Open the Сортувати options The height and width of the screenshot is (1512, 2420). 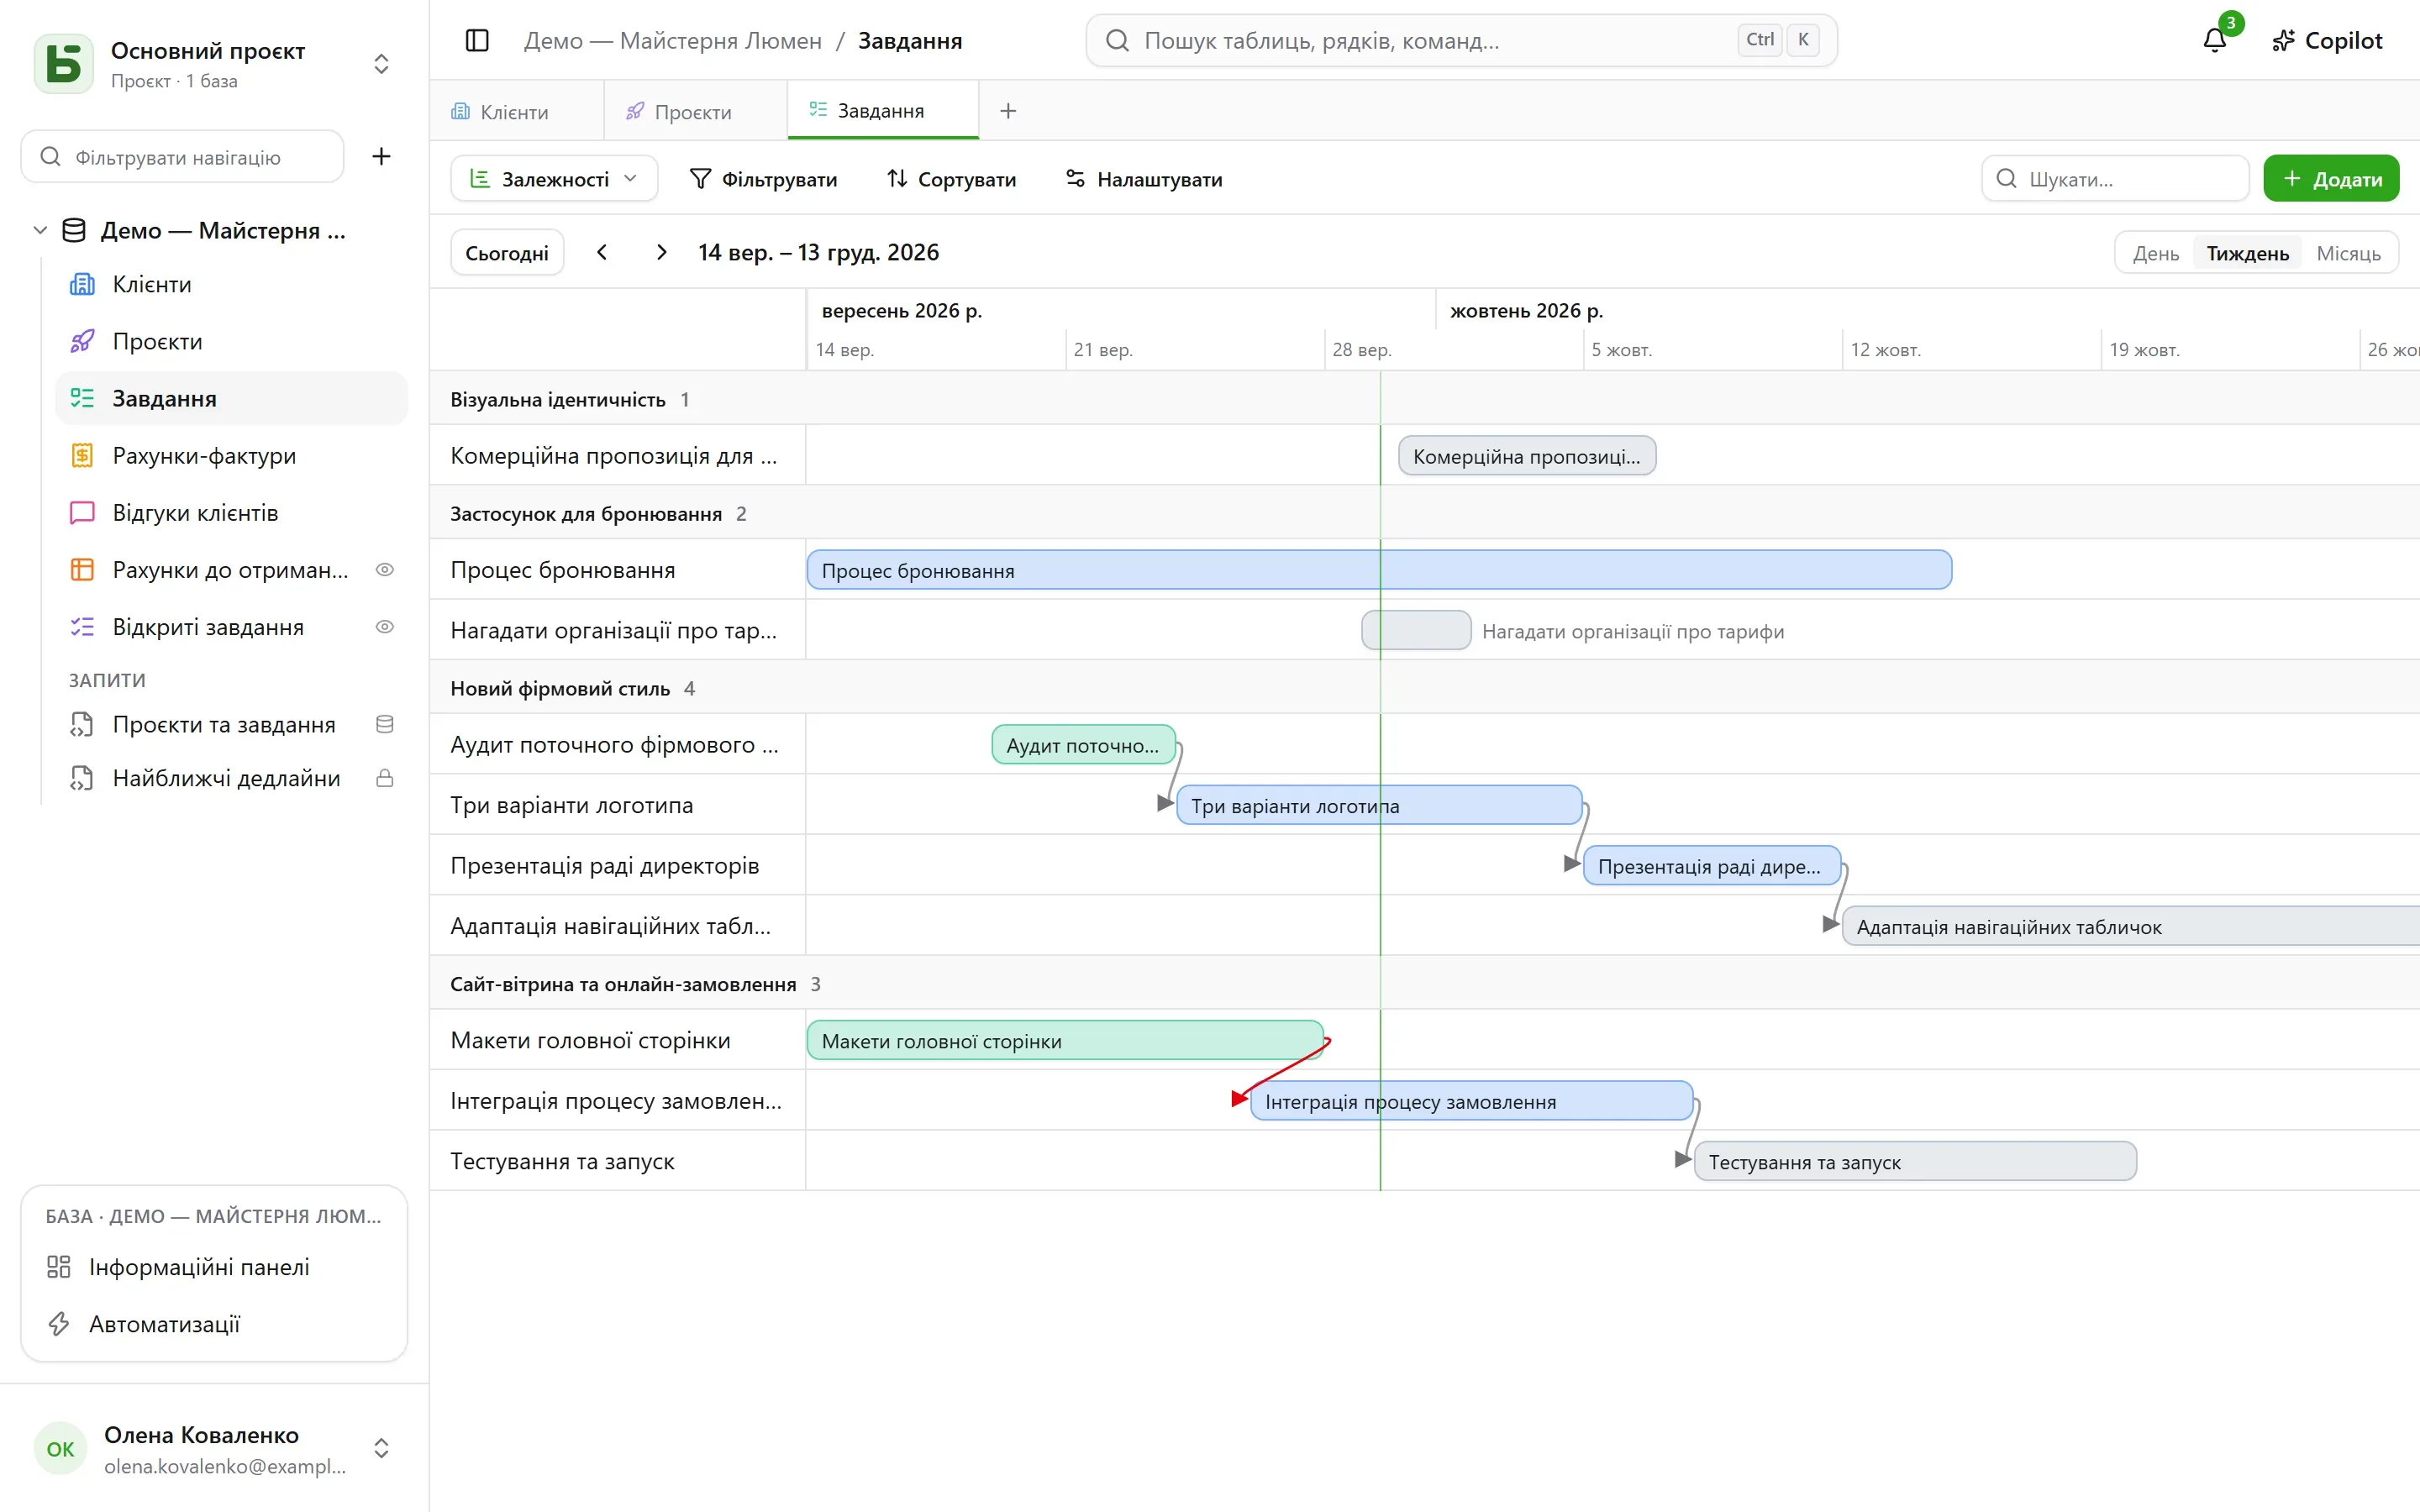pos(951,179)
